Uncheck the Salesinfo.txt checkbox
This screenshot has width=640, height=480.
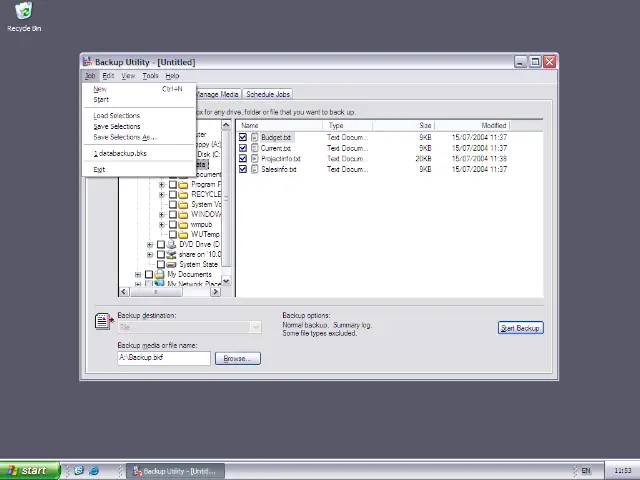[243, 169]
